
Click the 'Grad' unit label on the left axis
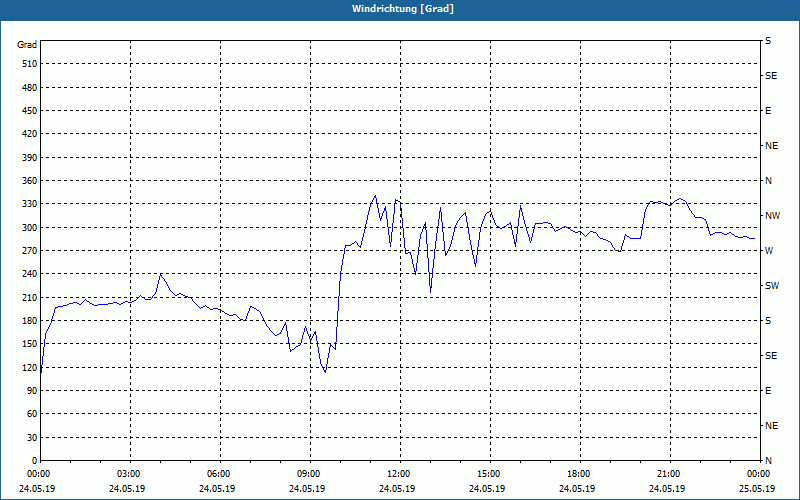tap(27, 45)
